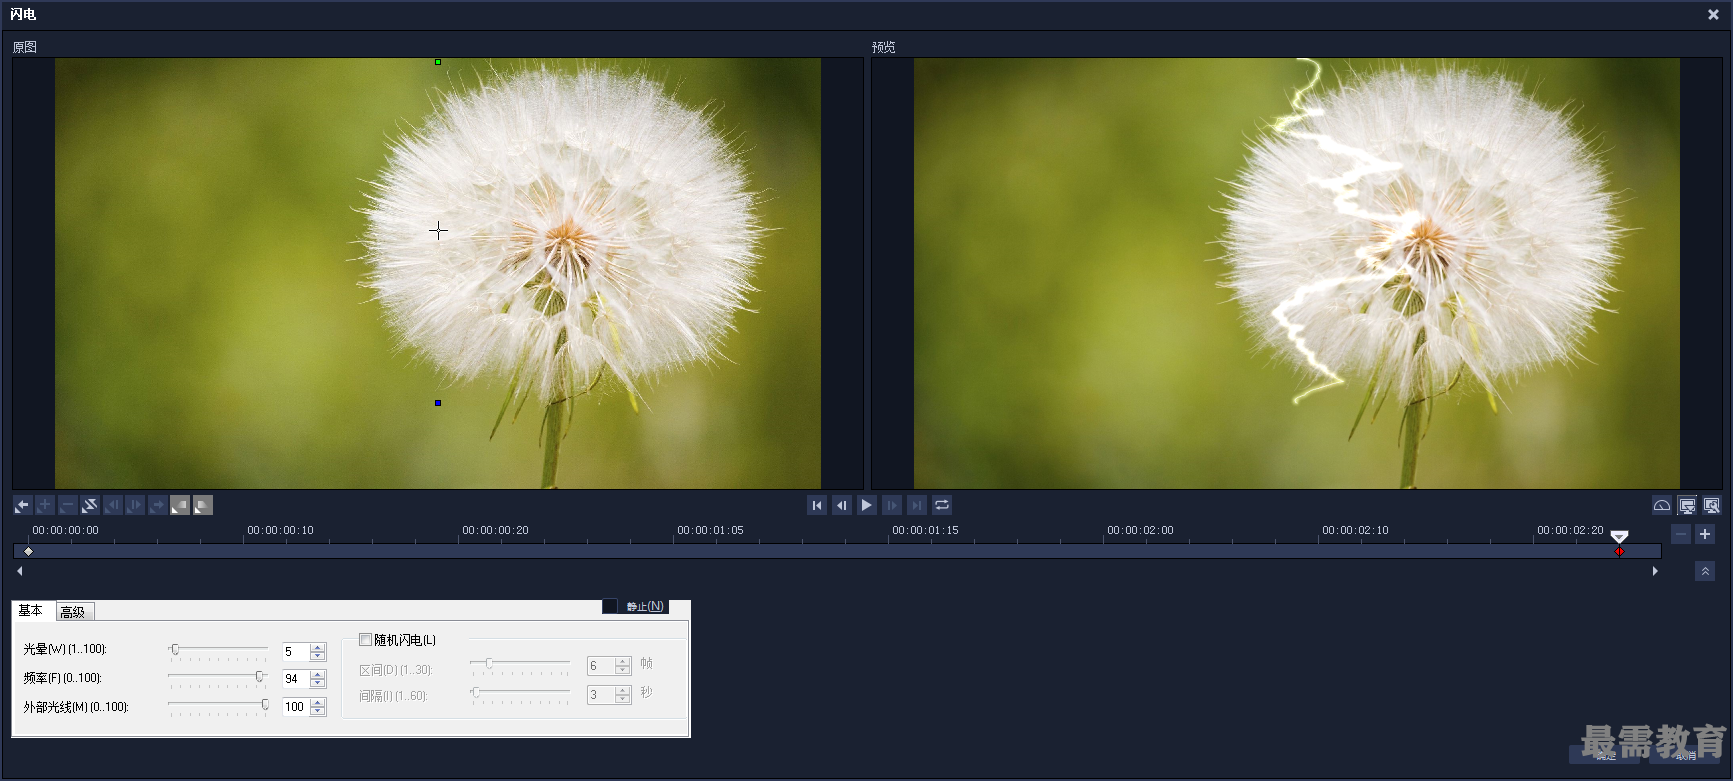This screenshot has width=1733, height=781.
Task: Click the dark color box beside 静止
Action: [x=610, y=606]
